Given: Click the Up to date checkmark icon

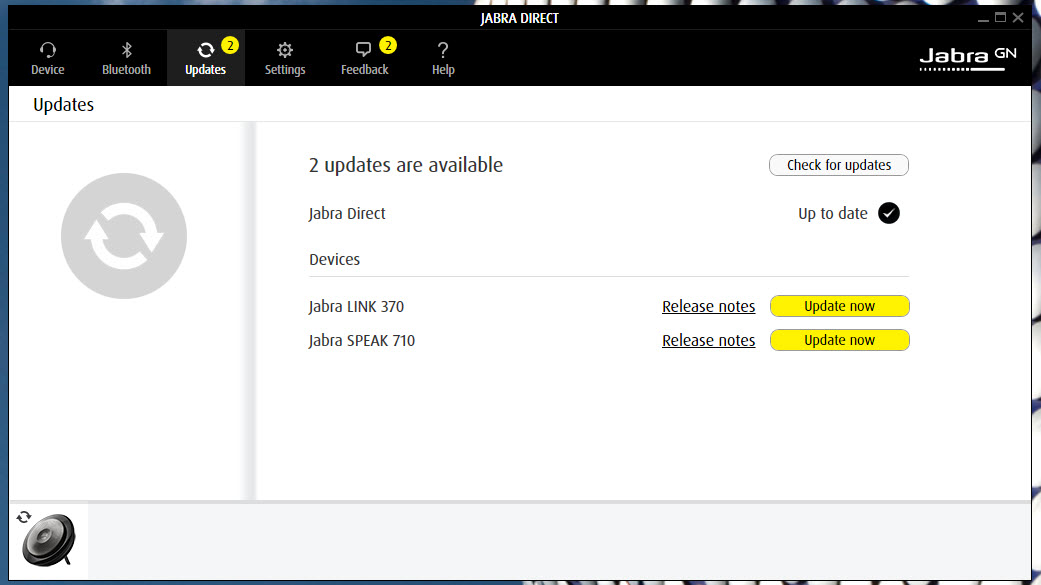Looking at the screenshot, I should (888, 213).
